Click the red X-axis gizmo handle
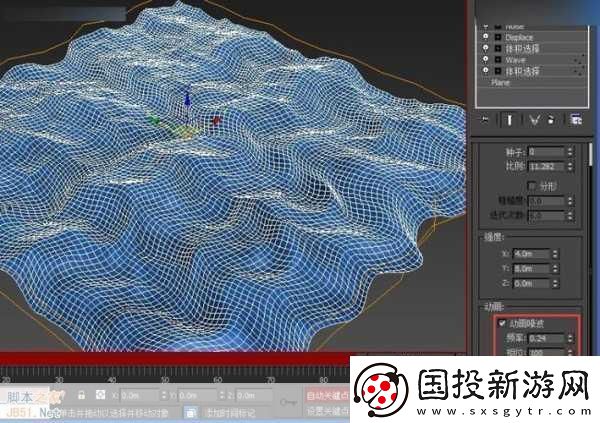 click(x=216, y=121)
